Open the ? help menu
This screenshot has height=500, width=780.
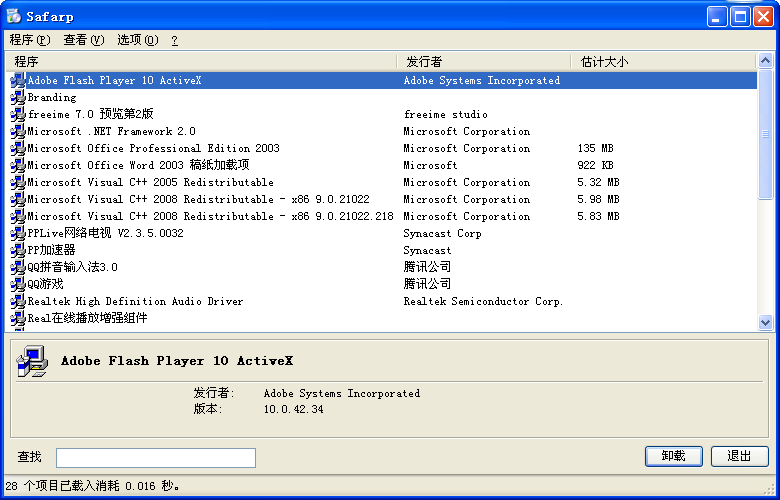pos(174,40)
